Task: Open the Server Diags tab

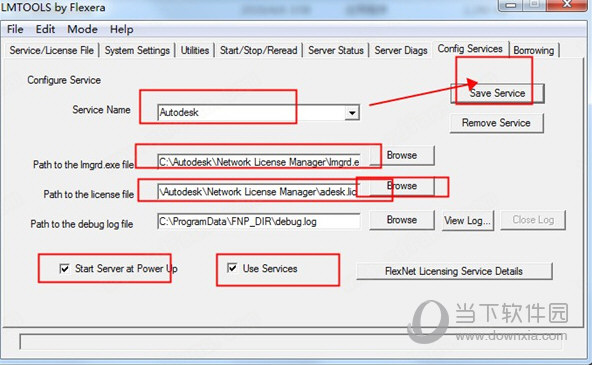Action: pos(401,50)
